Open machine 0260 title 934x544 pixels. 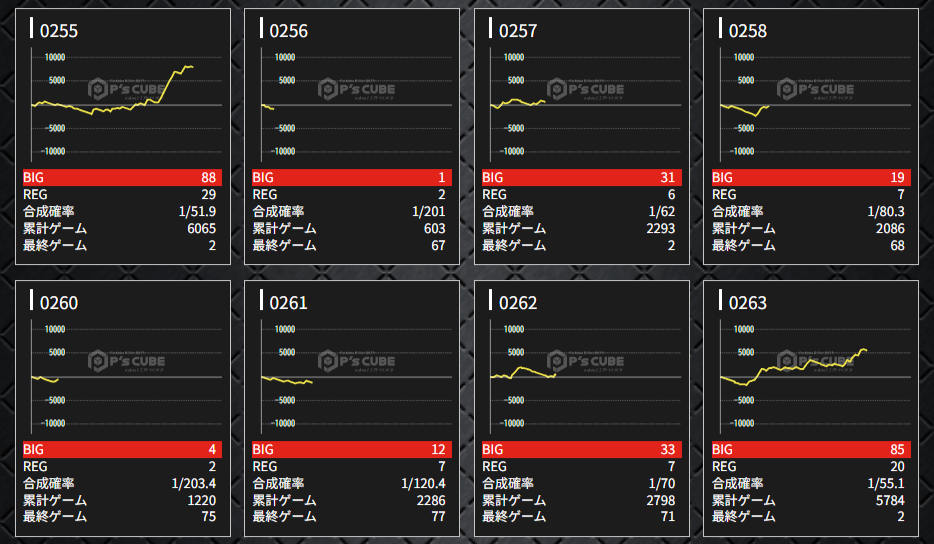[x=59, y=303]
